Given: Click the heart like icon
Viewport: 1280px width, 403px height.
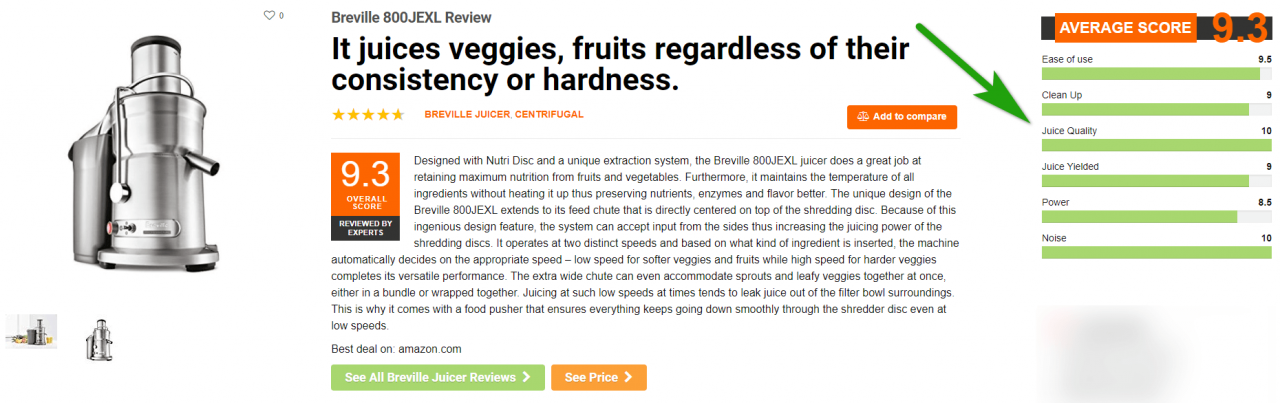Looking at the screenshot, I should (x=269, y=16).
